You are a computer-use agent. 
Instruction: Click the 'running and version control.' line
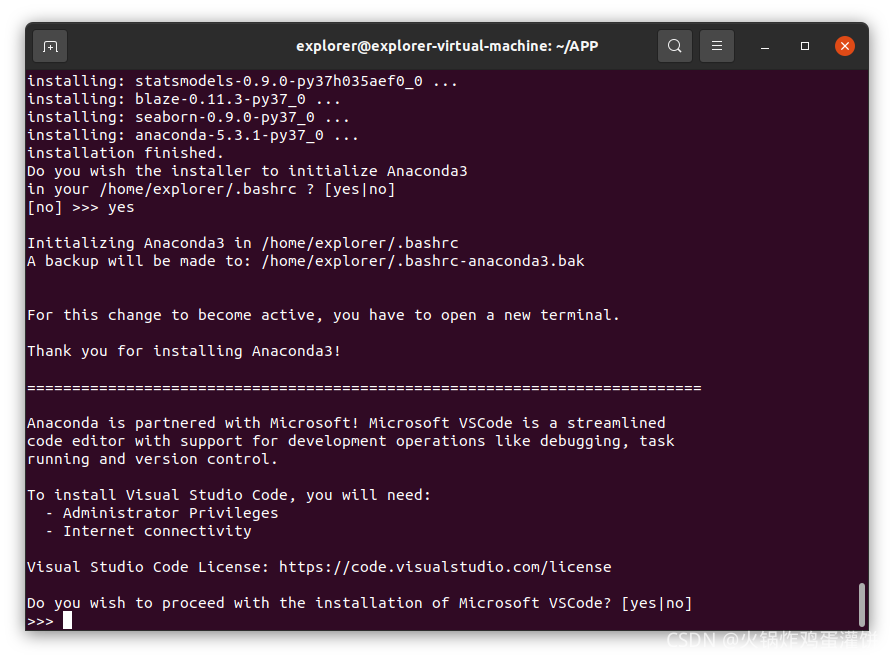(x=152, y=459)
